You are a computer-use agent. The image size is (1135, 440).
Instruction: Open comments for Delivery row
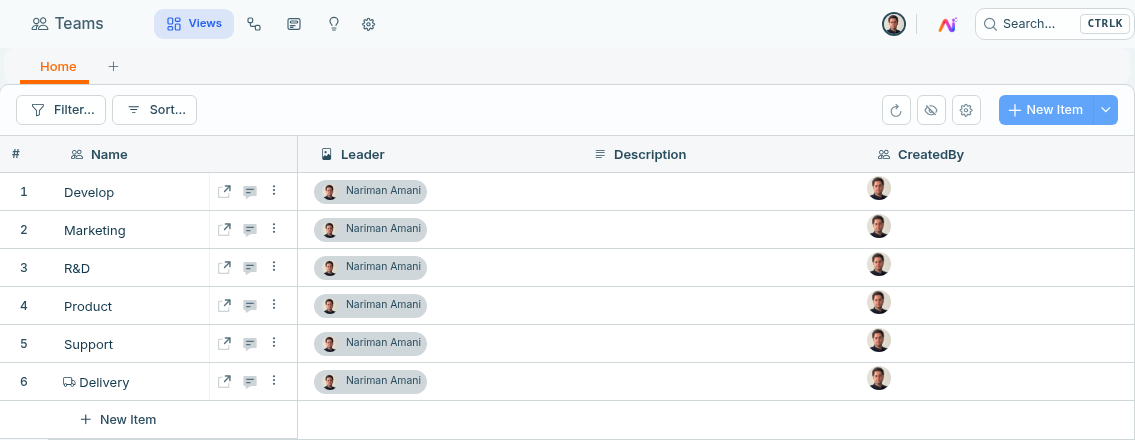tap(250, 382)
